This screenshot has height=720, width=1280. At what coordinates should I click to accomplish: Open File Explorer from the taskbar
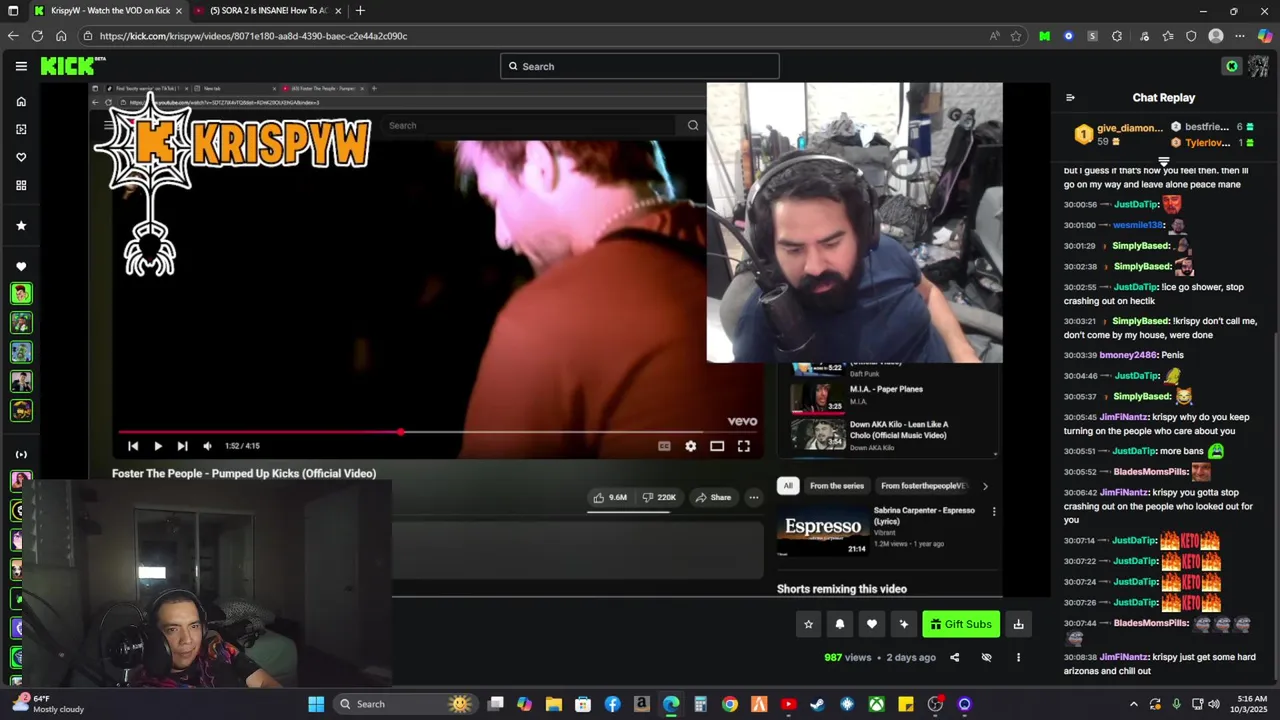click(553, 704)
